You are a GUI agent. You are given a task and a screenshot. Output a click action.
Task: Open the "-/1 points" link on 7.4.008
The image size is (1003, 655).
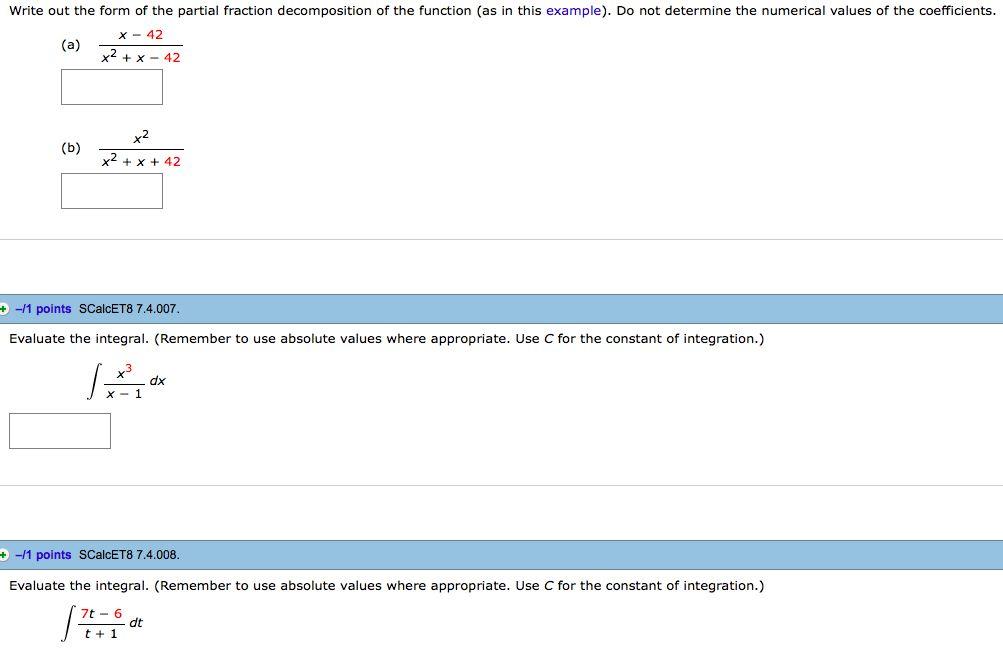pyautogui.click(x=44, y=554)
